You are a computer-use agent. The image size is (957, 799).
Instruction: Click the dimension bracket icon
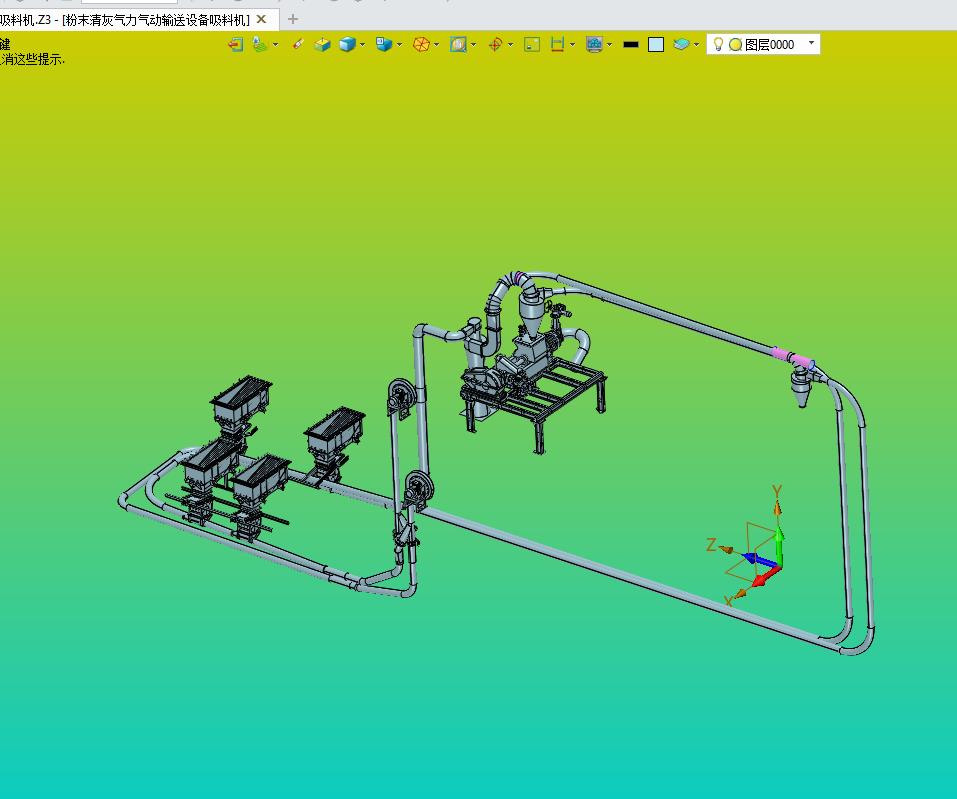[x=558, y=44]
